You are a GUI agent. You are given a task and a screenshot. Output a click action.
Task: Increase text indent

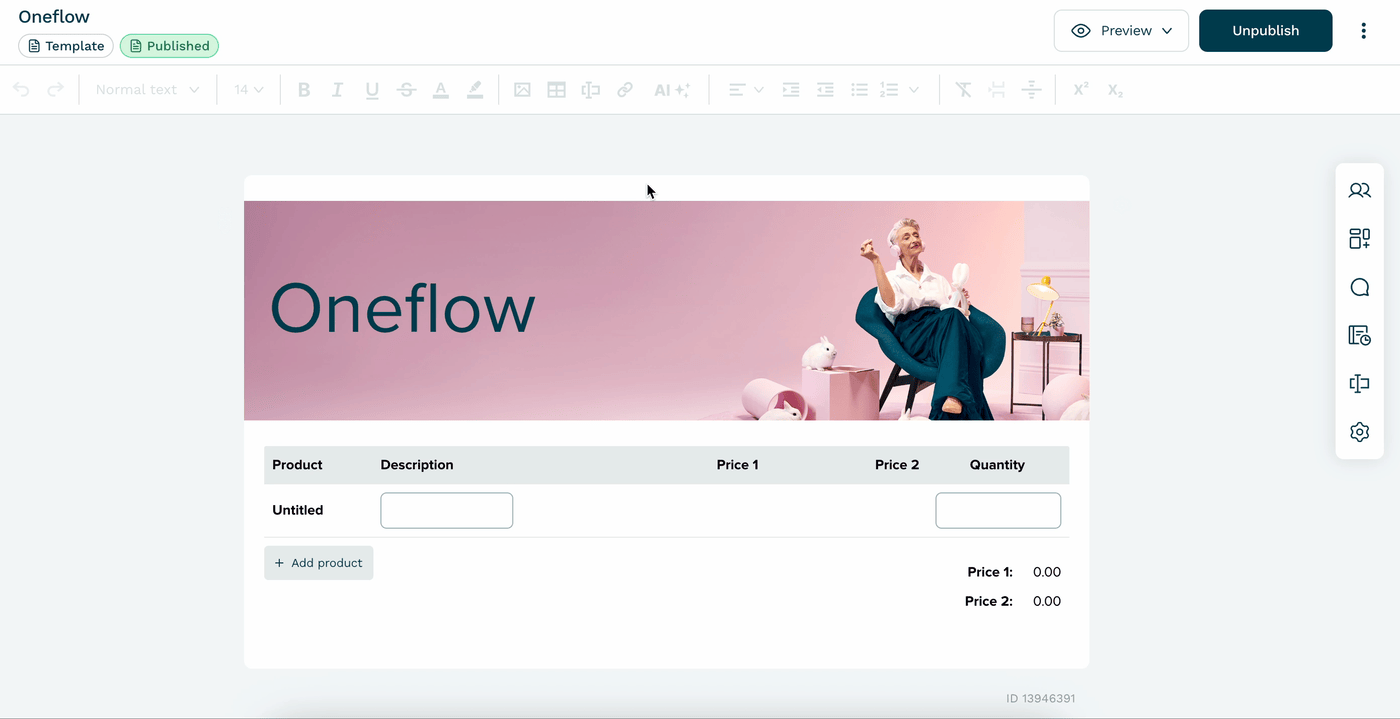click(x=791, y=90)
